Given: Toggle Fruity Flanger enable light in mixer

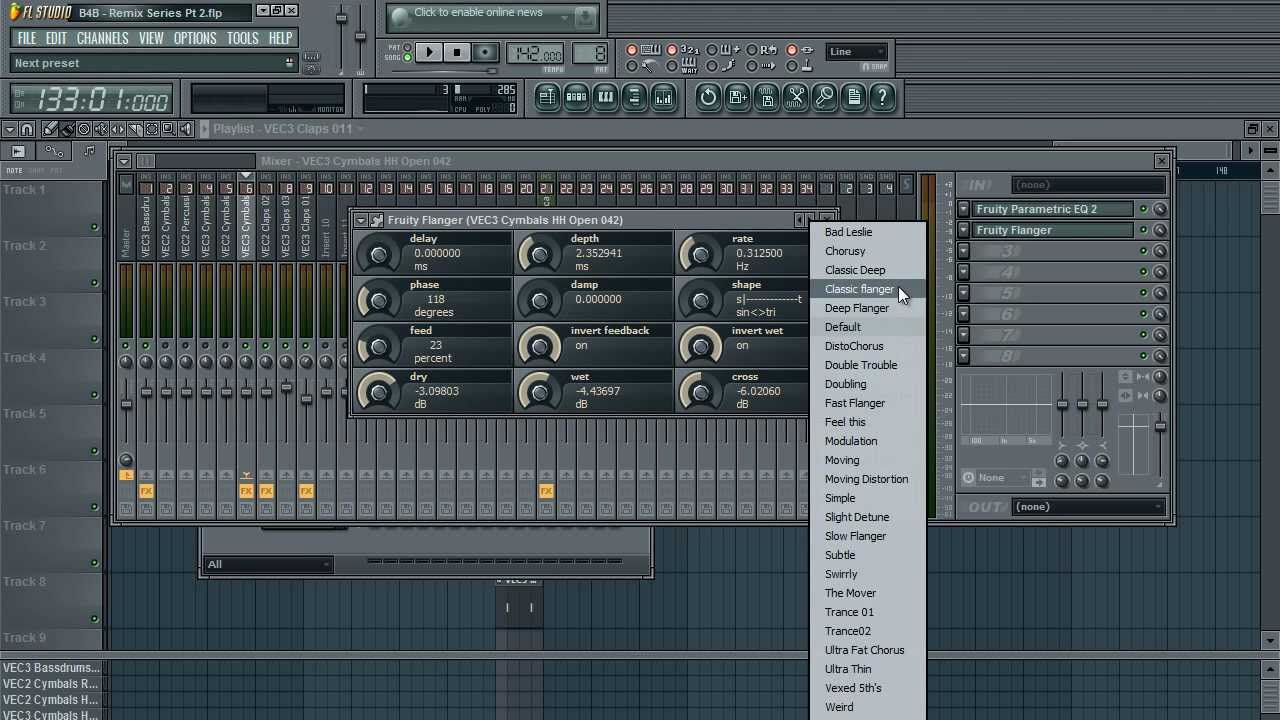Looking at the screenshot, I should click(x=1143, y=230).
